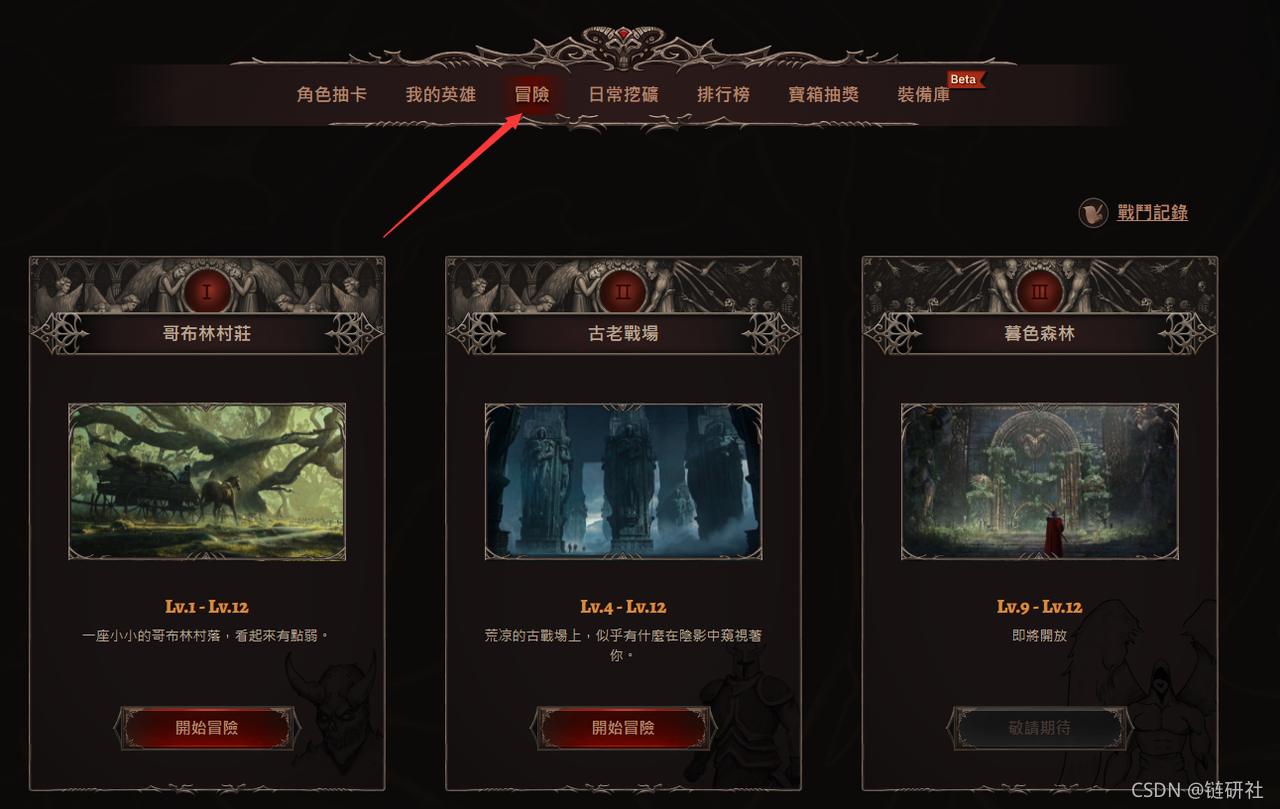Viewport: 1280px width, 809px height.
Task: Open the 排行榜 leaderboard tab
Action: [x=723, y=95]
